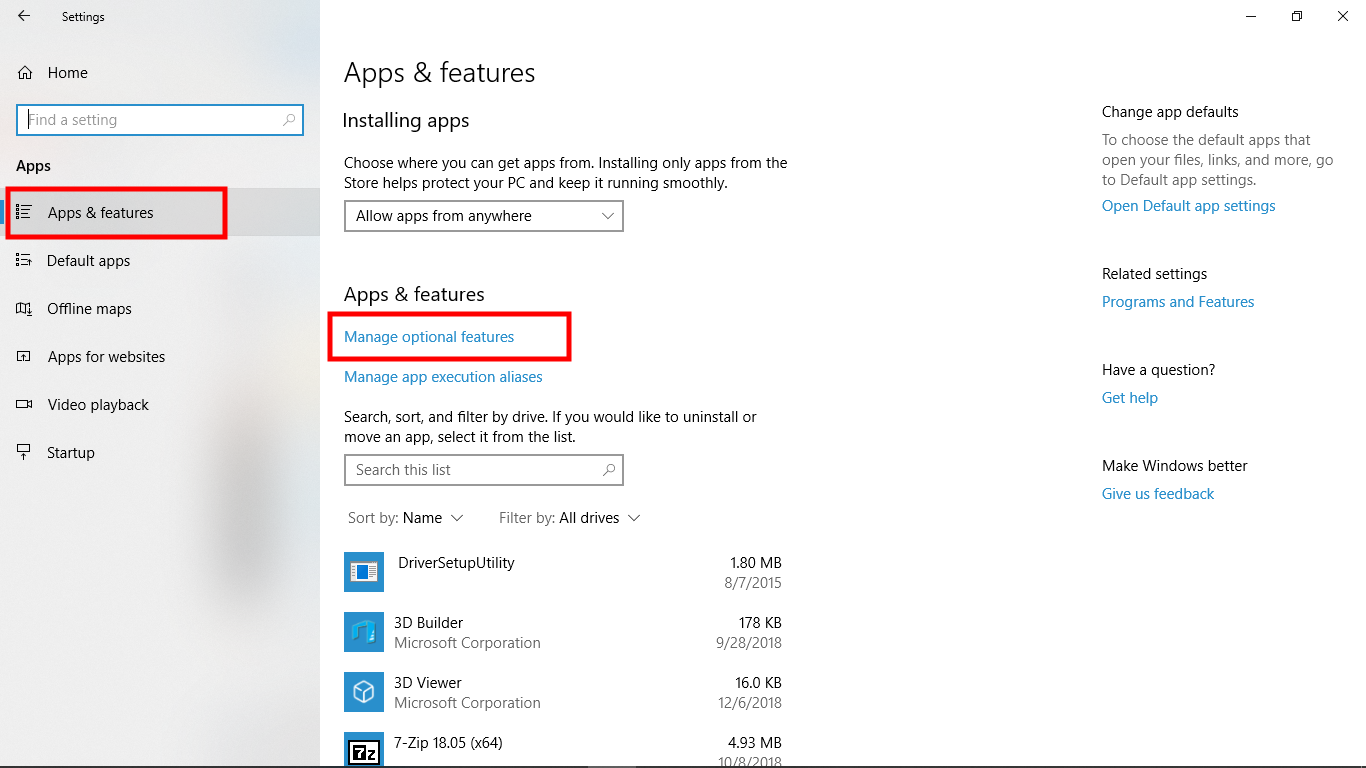Click the Apps & features sidebar icon

(24, 212)
